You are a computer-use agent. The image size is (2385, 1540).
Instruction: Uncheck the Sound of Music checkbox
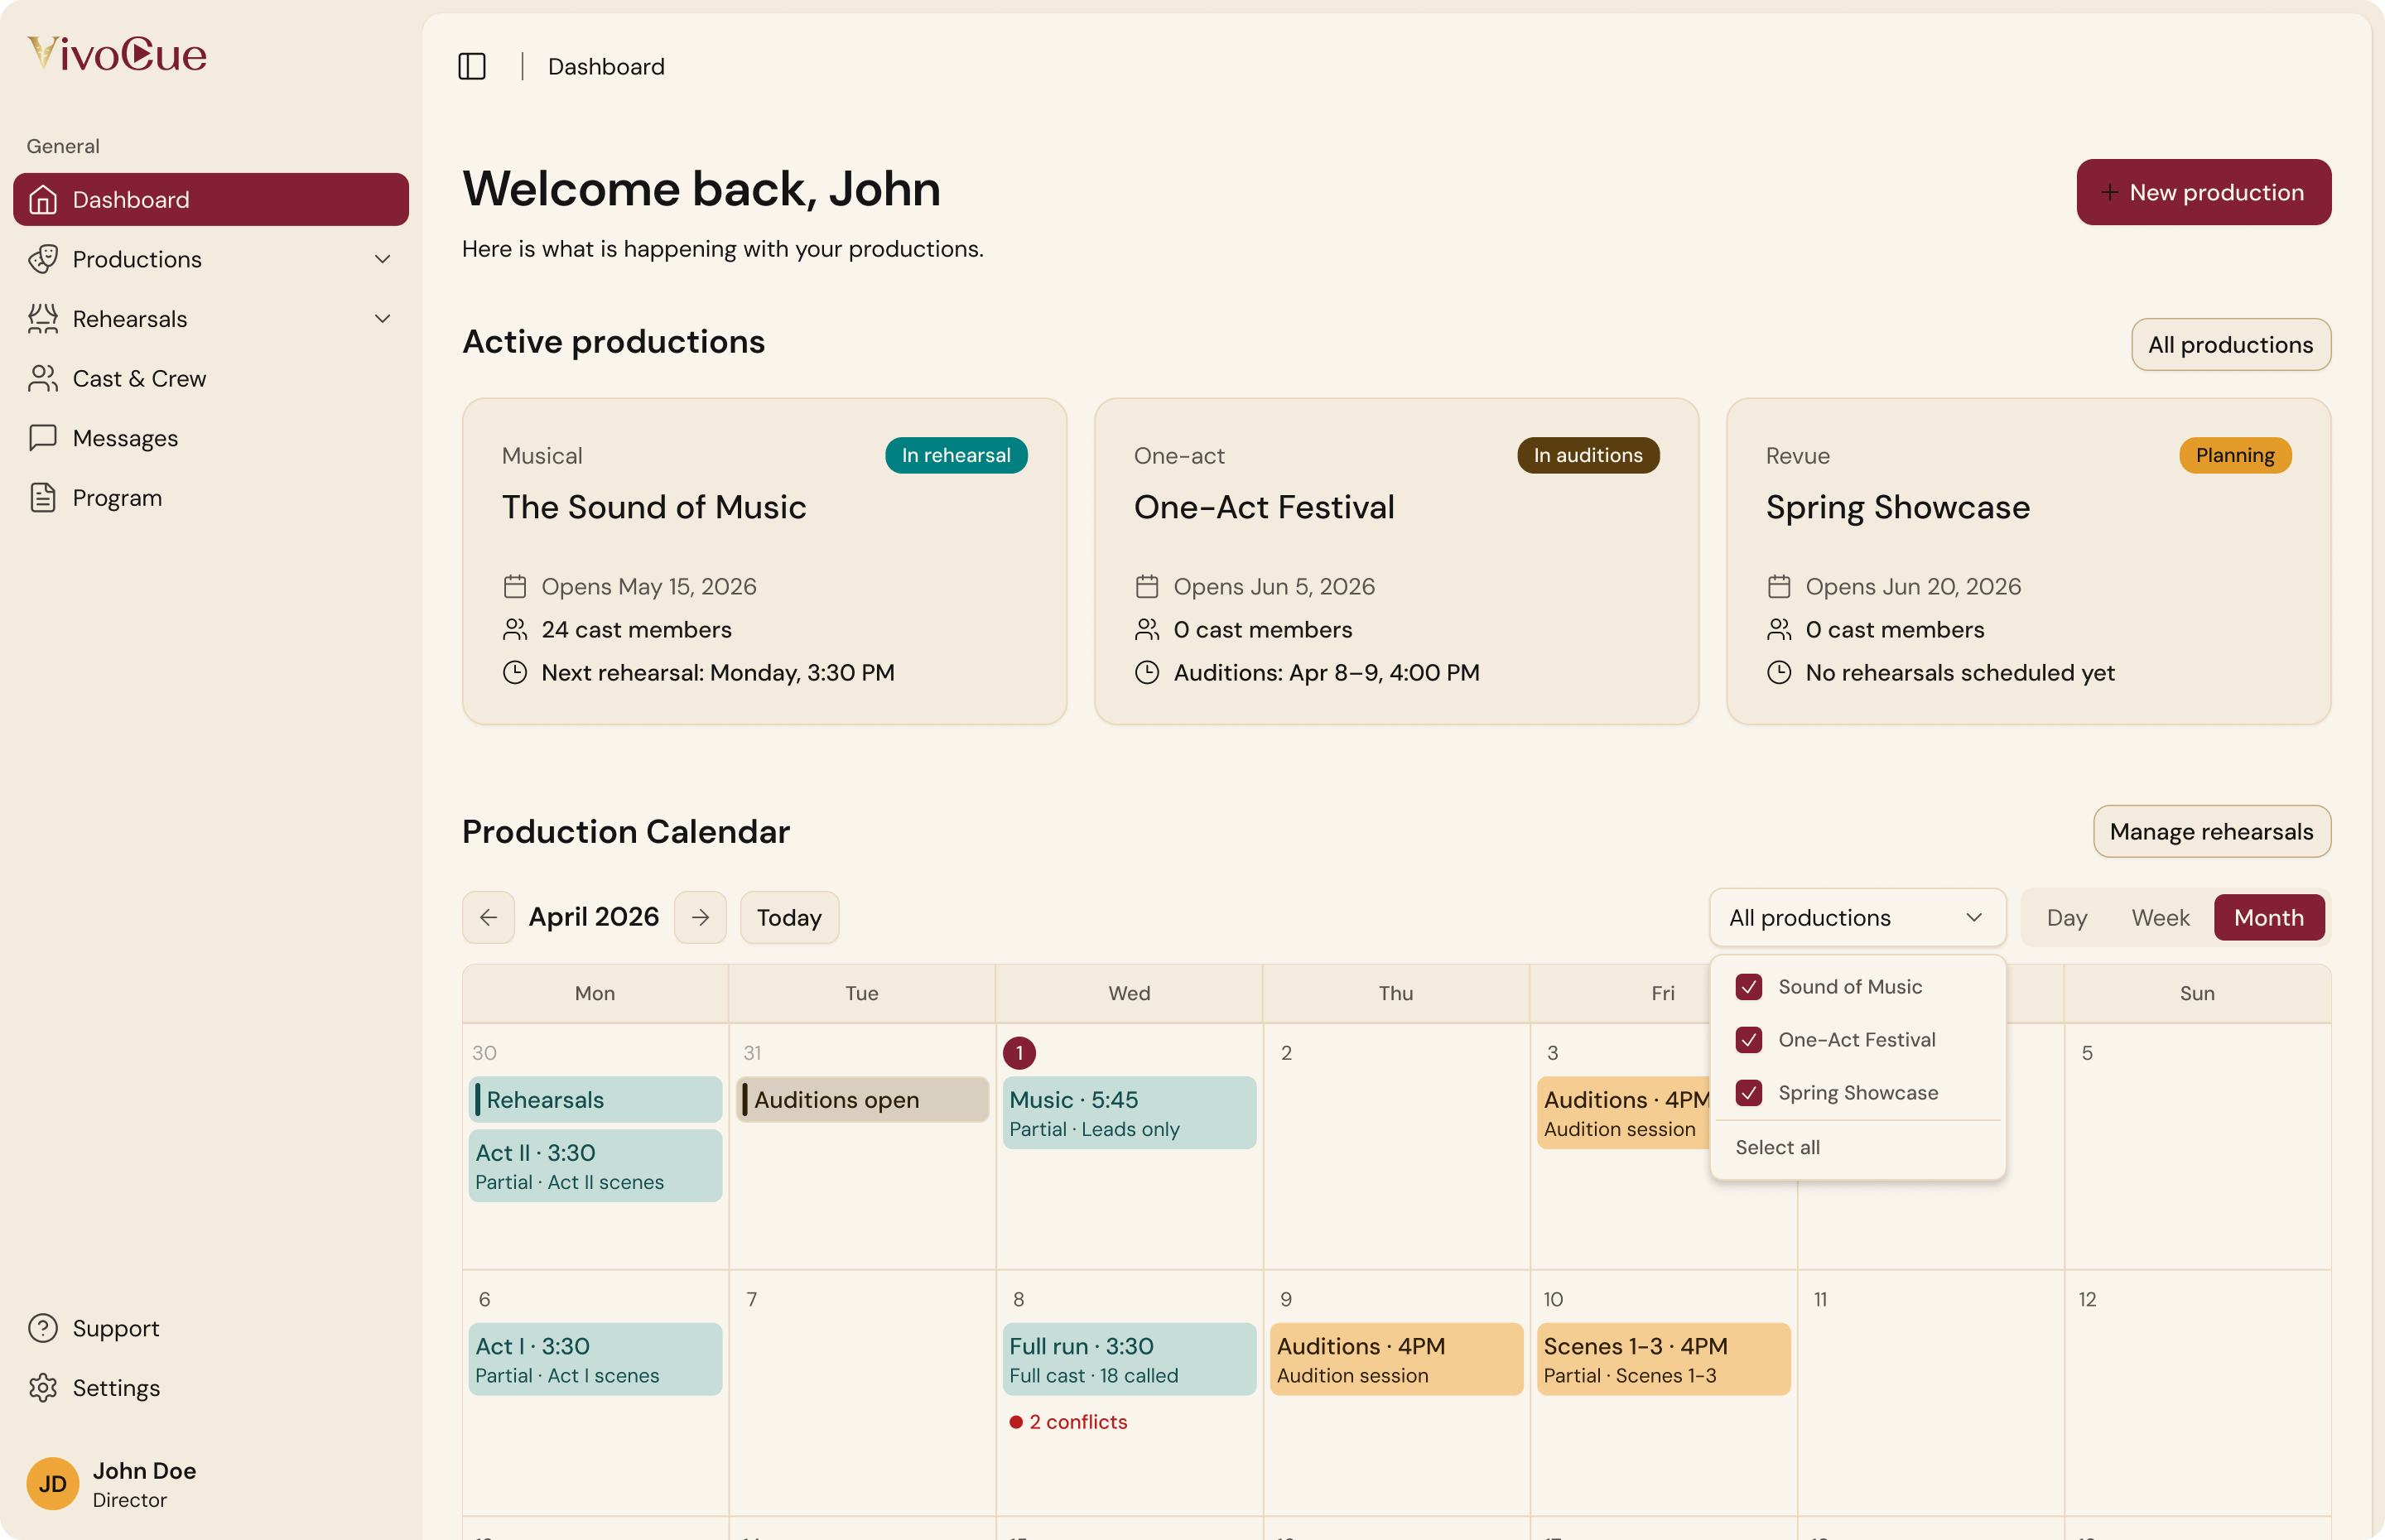[x=1749, y=987]
